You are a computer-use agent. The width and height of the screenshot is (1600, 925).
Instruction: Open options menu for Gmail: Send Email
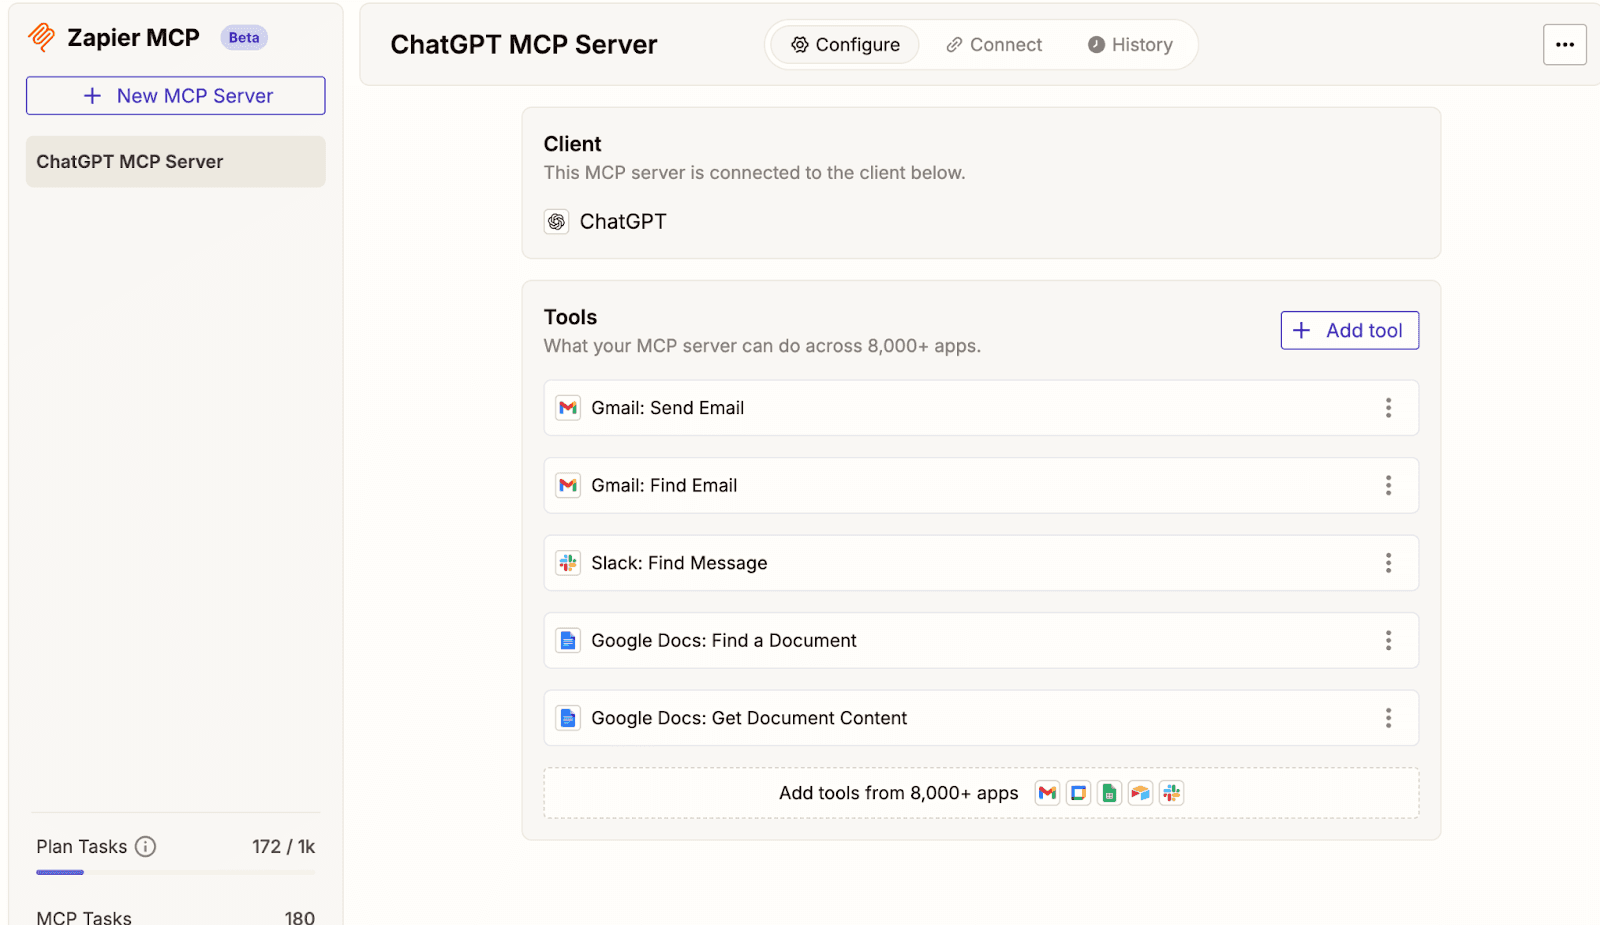pos(1388,408)
